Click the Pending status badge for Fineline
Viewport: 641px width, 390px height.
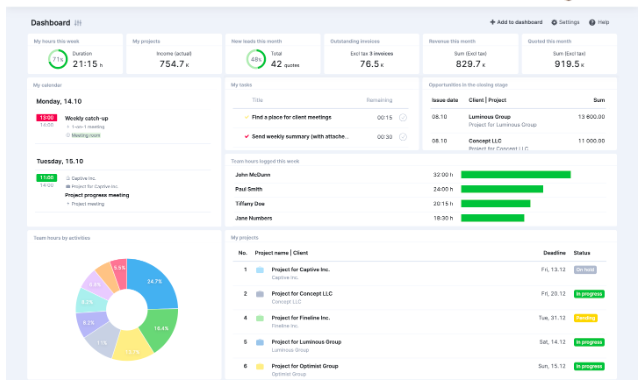(585, 318)
